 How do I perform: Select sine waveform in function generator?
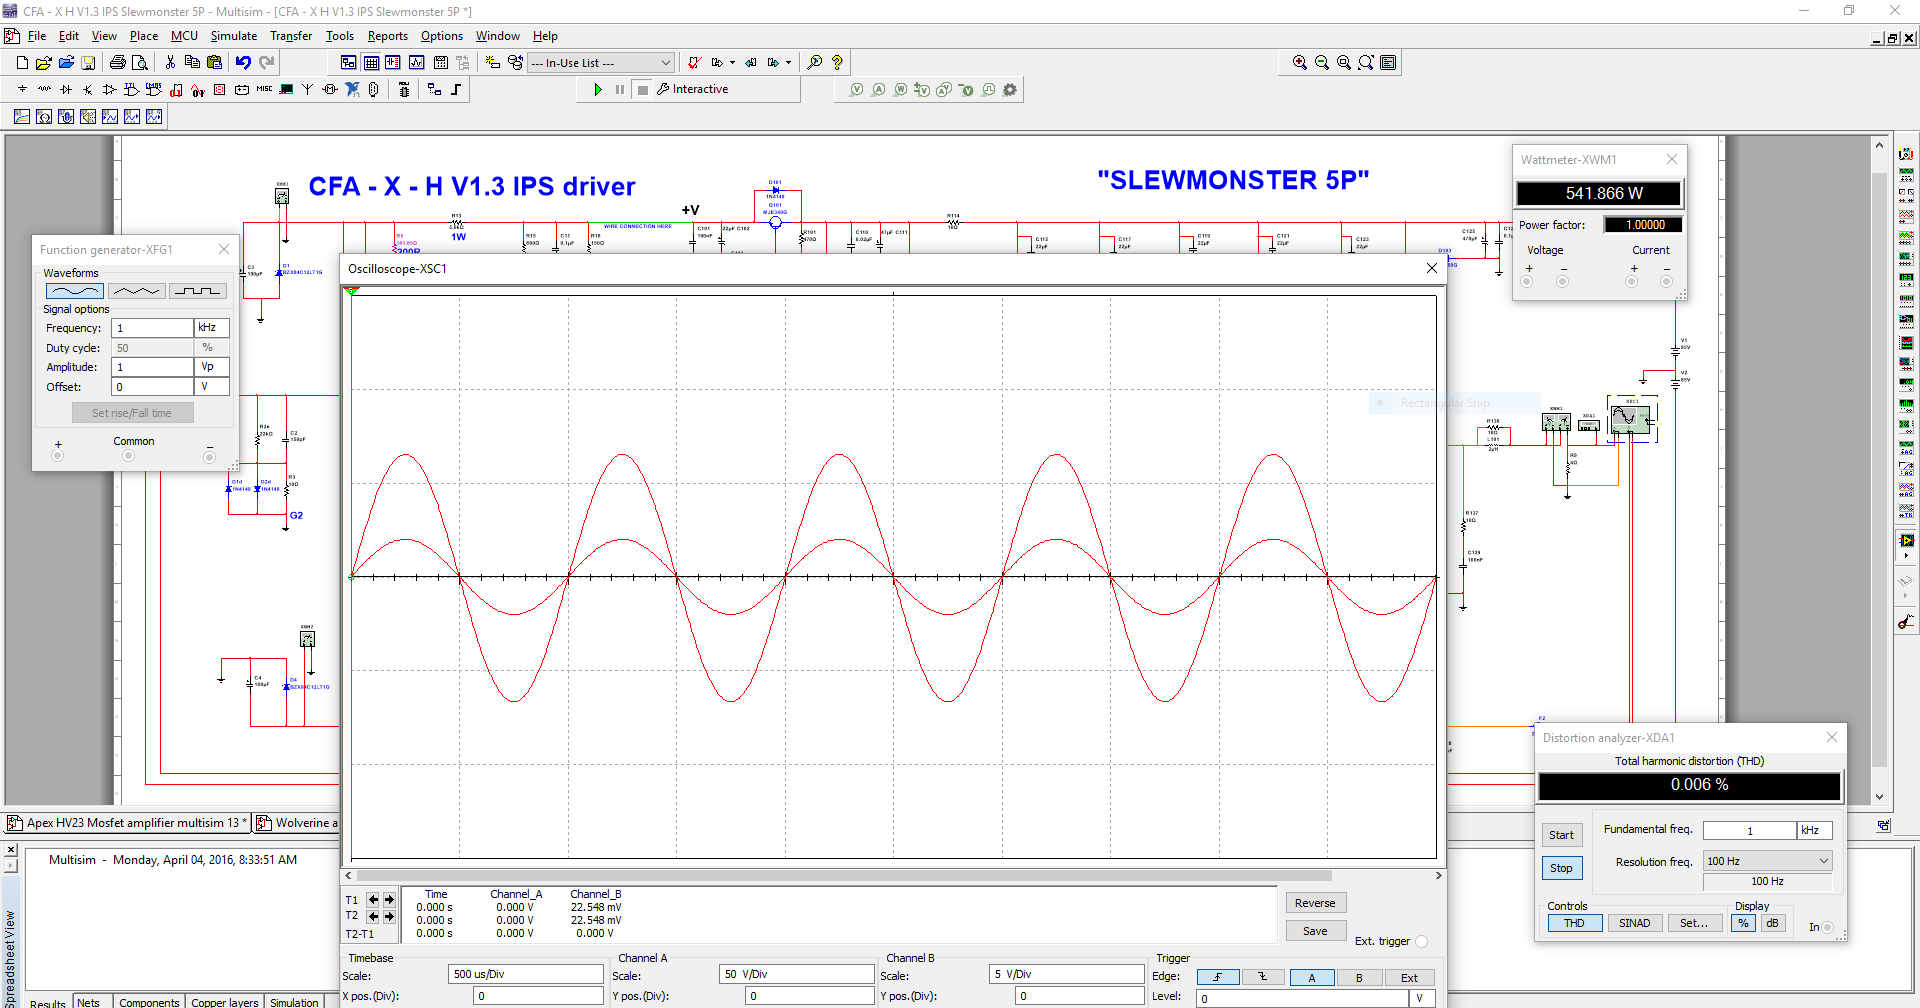coord(74,291)
